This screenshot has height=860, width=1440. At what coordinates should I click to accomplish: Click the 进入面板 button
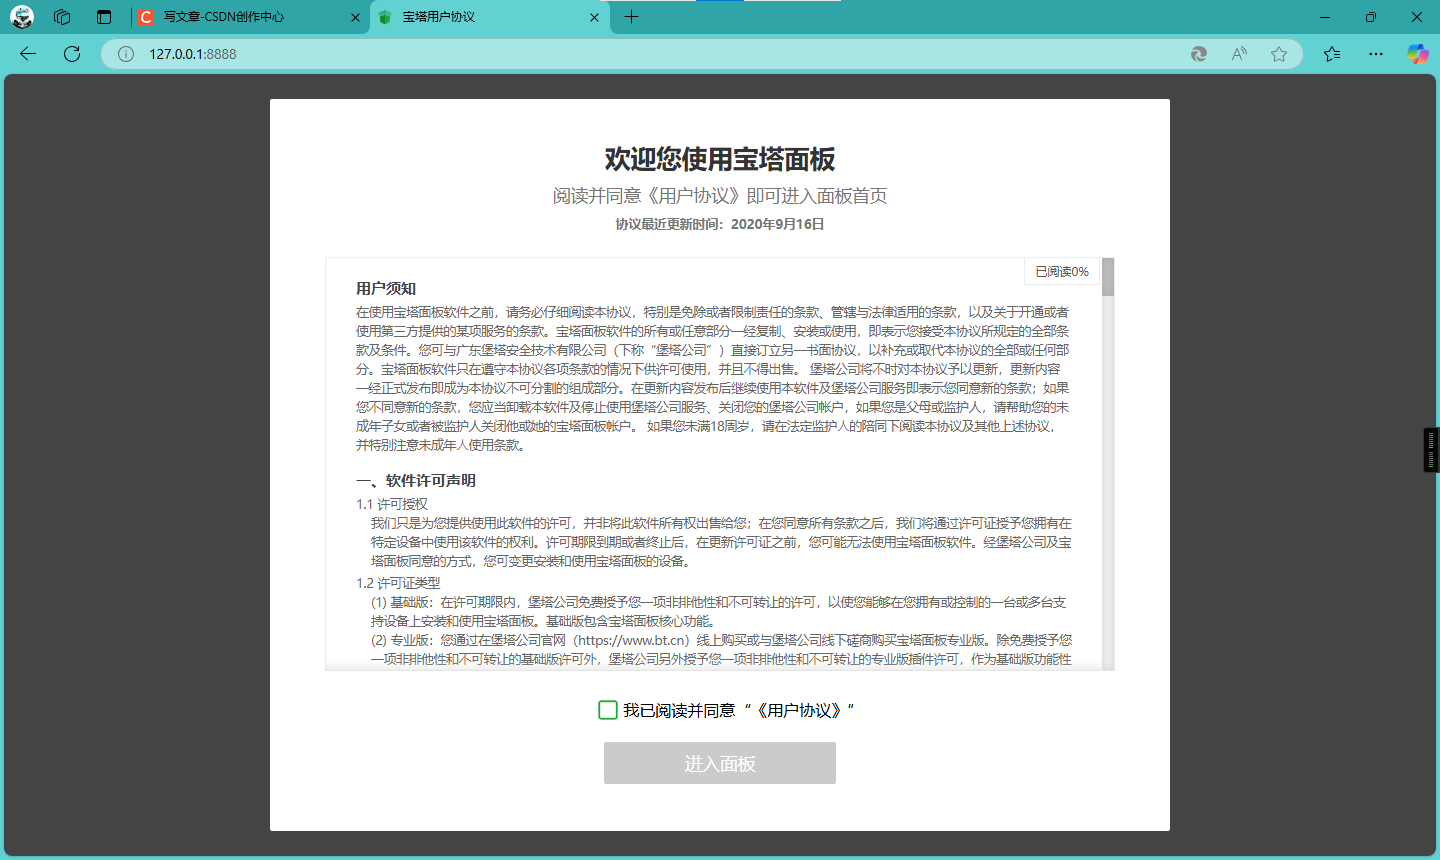pyautogui.click(x=720, y=763)
